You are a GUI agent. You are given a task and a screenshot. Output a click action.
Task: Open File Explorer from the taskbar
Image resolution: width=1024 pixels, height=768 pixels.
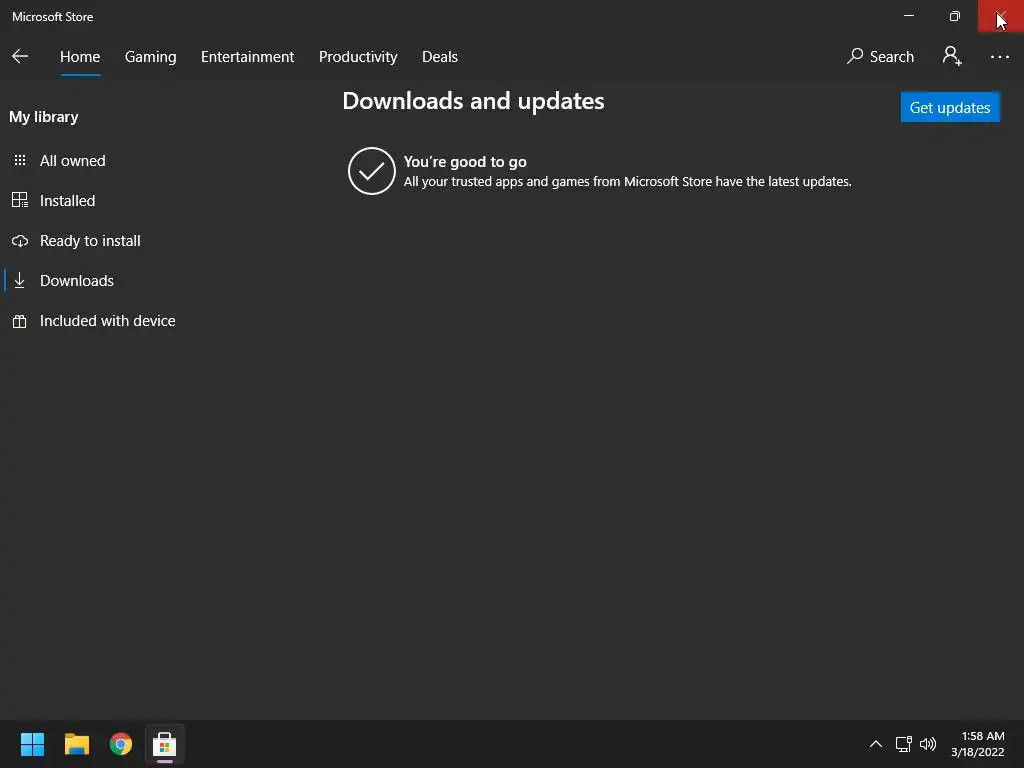tap(76, 744)
